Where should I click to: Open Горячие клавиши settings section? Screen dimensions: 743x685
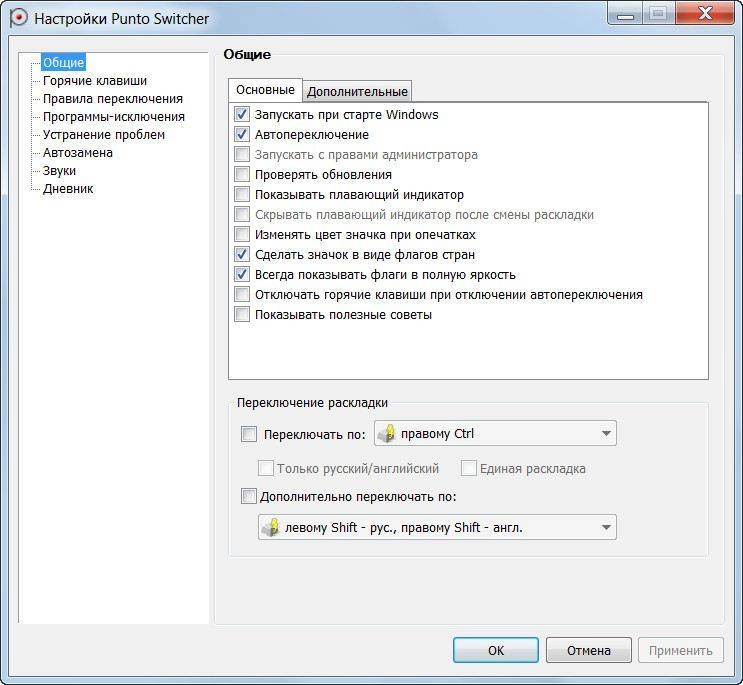tap(95, 81)
